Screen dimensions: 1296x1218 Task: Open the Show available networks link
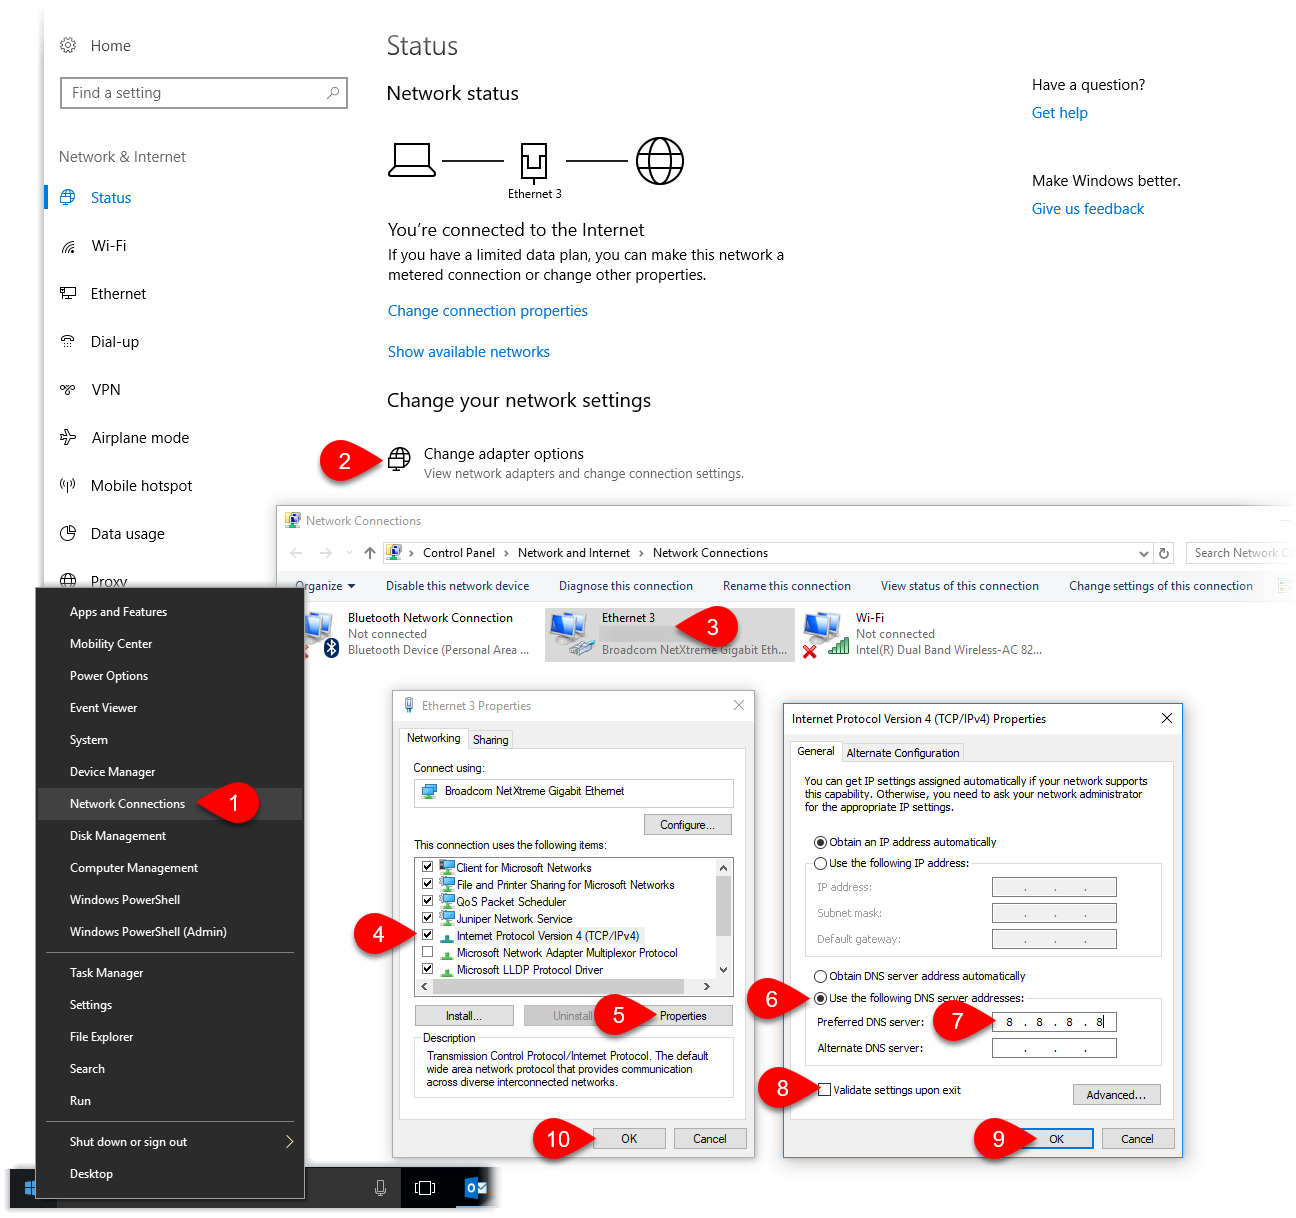click(x=469, y=352)
